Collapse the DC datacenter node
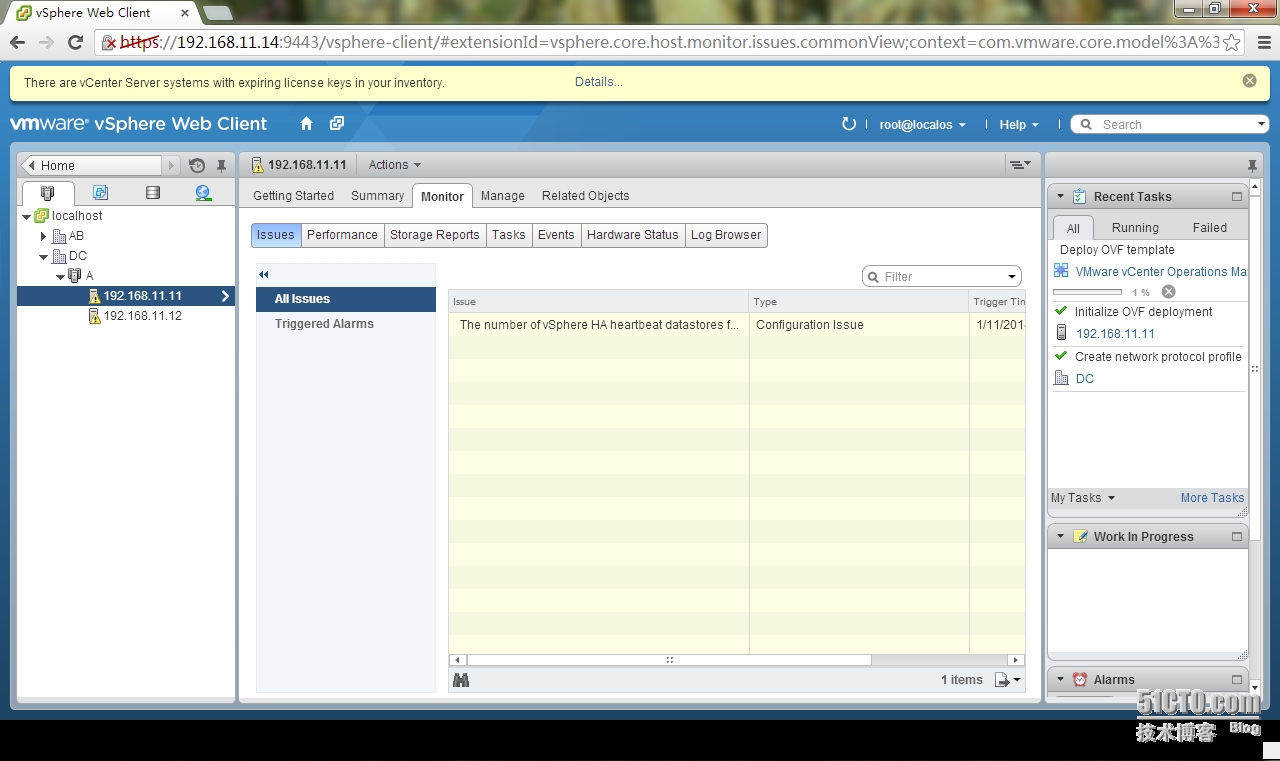Screen dimensions: 1280x761 (43, 257)
